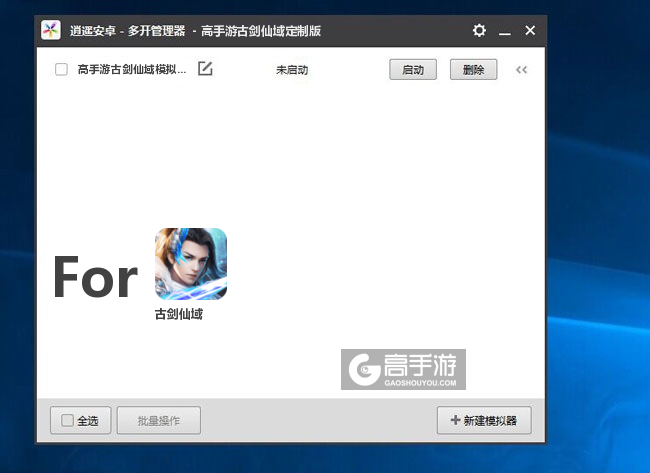This screenshot has height=473, width=650.
Task: Click the window title 逍遥安卓 - 多开管理器
Action: tap(128, 31)
